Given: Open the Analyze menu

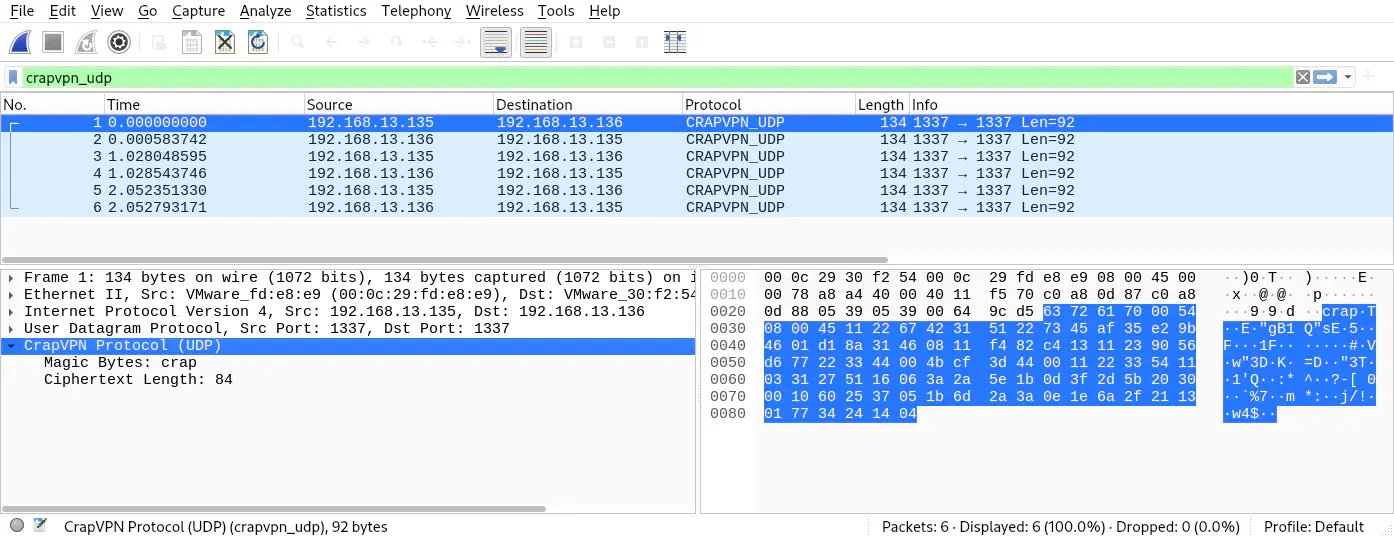Looking at the screenshot, I should (265, 11).
